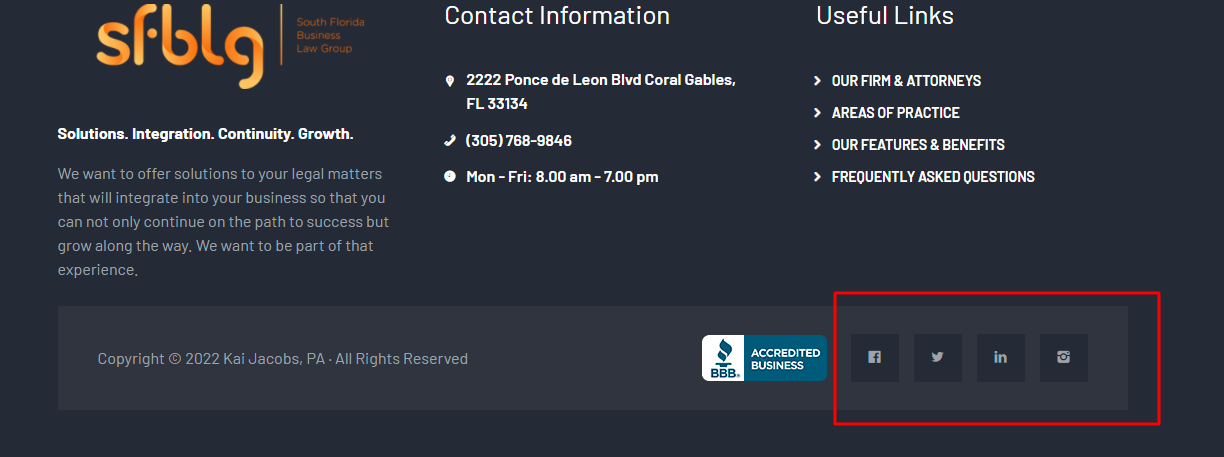Call the (305) 768-9846 phone number
The image size is (1224, 457).
[519, 141]
